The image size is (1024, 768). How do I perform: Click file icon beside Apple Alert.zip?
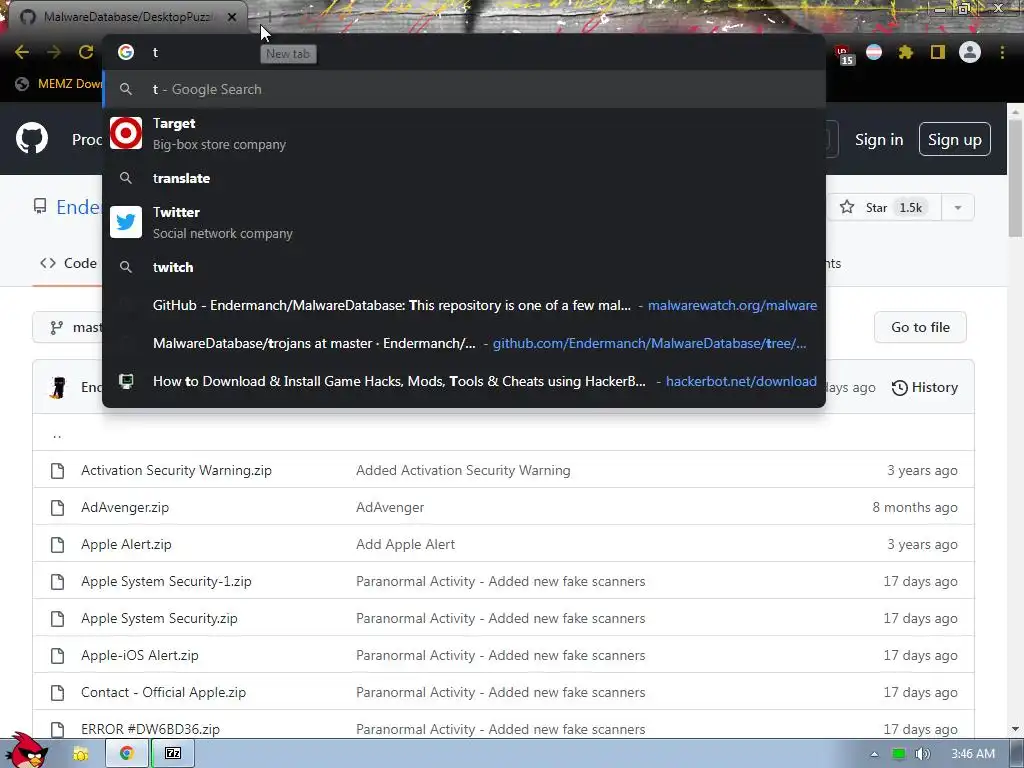tap(57, 544)
